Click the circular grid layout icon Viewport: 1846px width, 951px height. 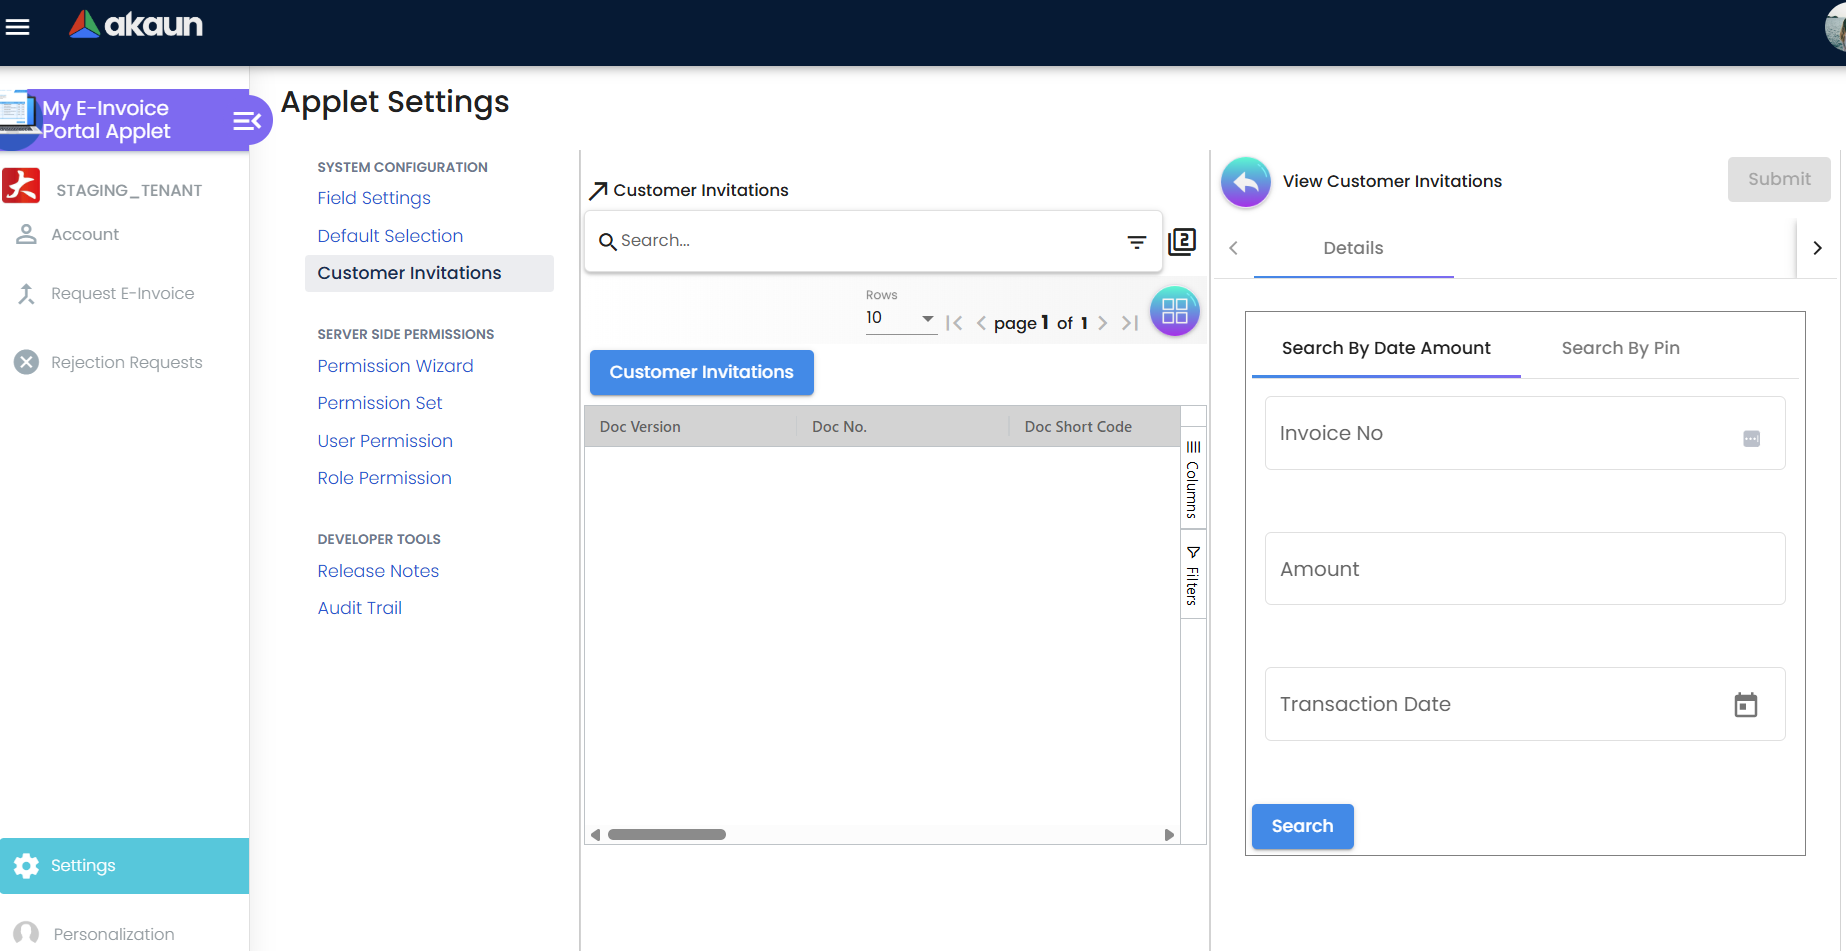[1175, 311]
